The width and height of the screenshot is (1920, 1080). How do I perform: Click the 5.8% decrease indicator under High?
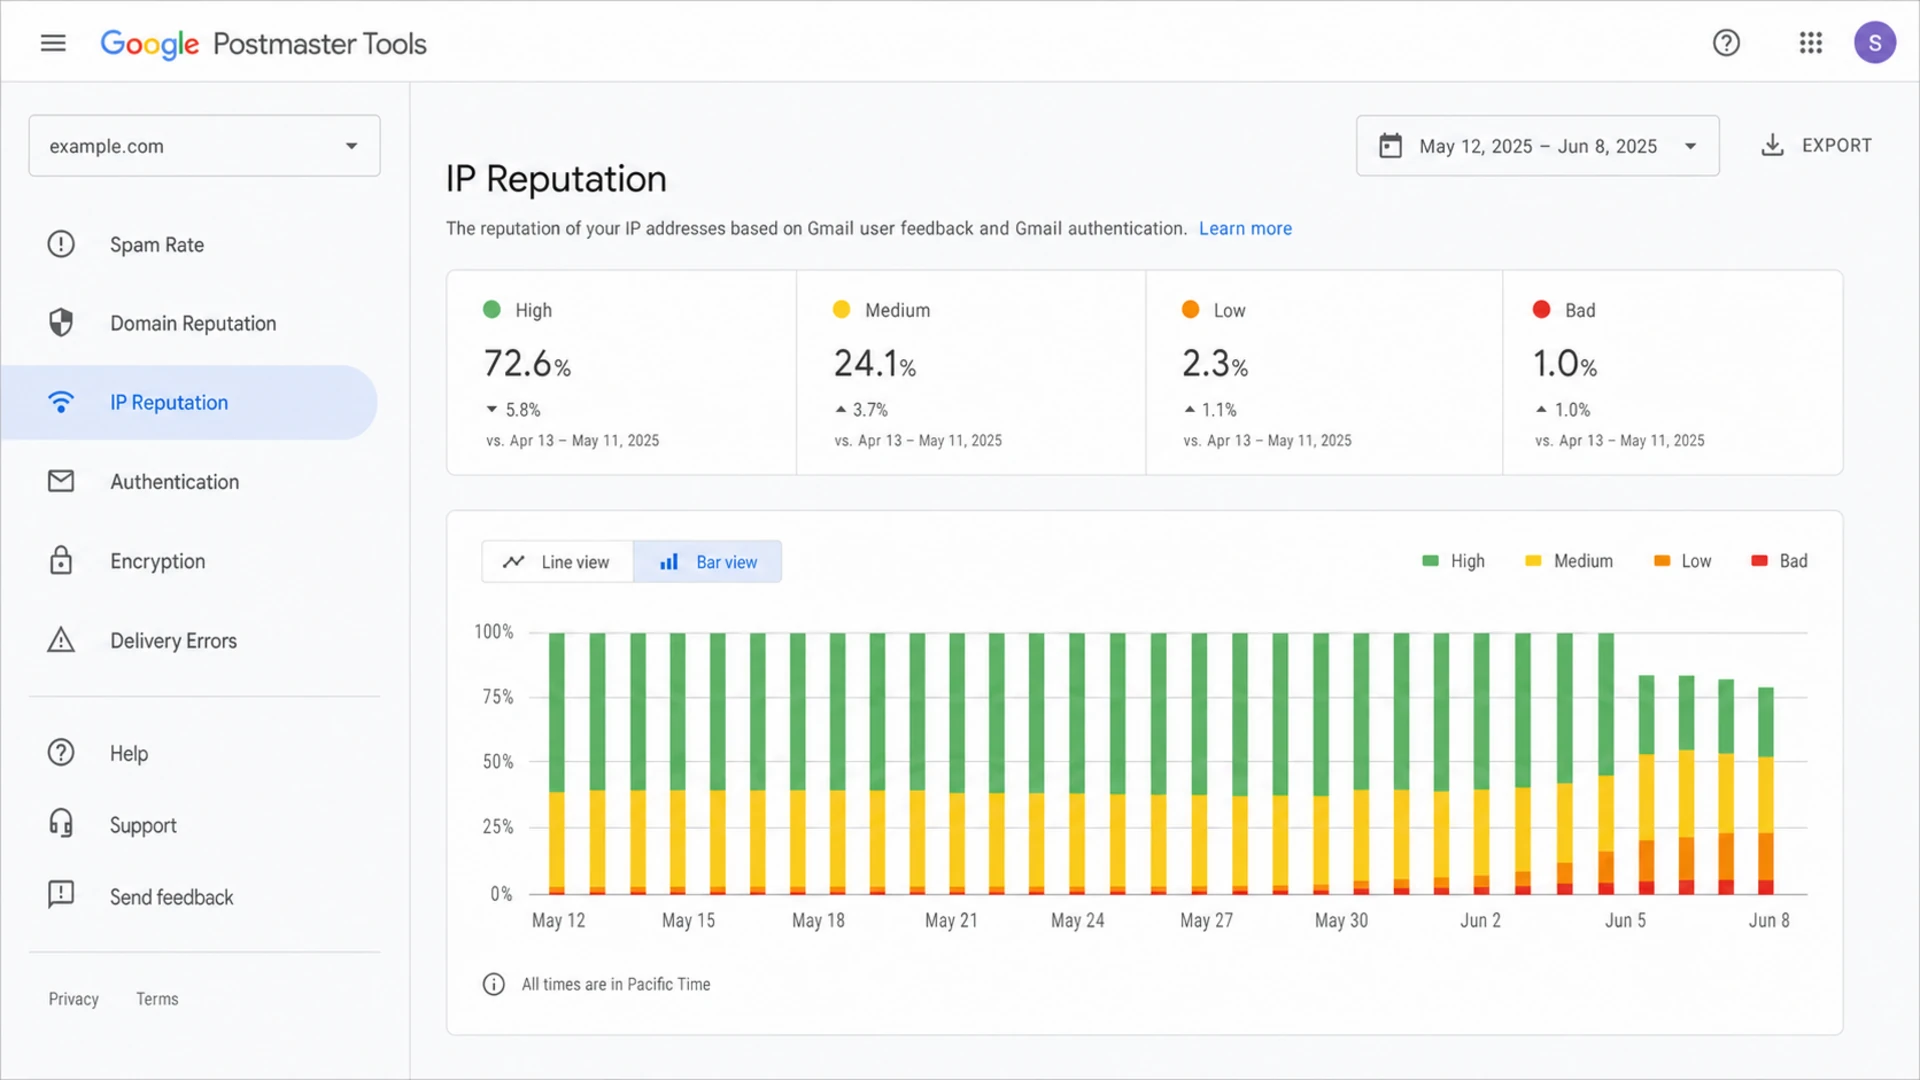pyautogui.click(x=513, y=410)
